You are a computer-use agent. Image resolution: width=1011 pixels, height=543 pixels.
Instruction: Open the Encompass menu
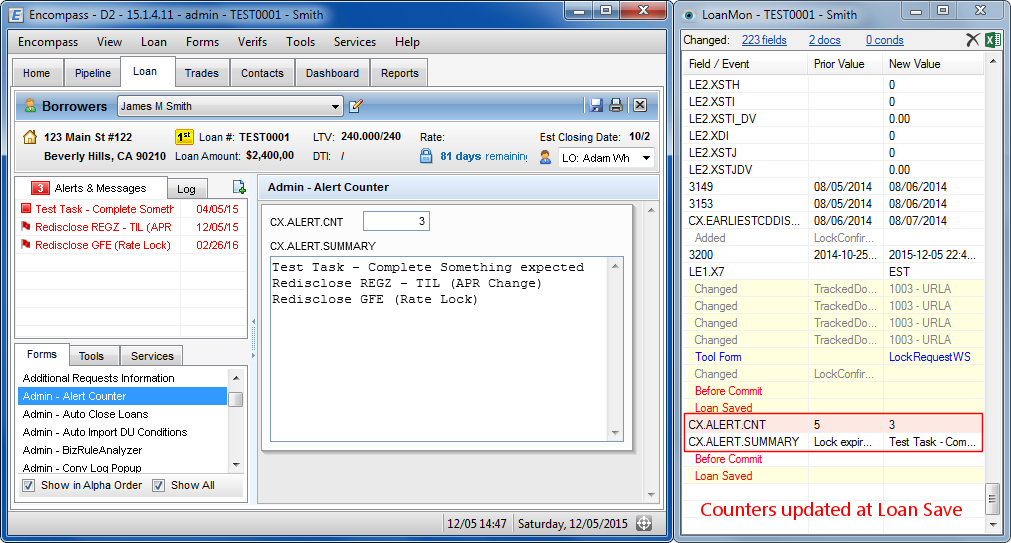(x=48, y=42)
